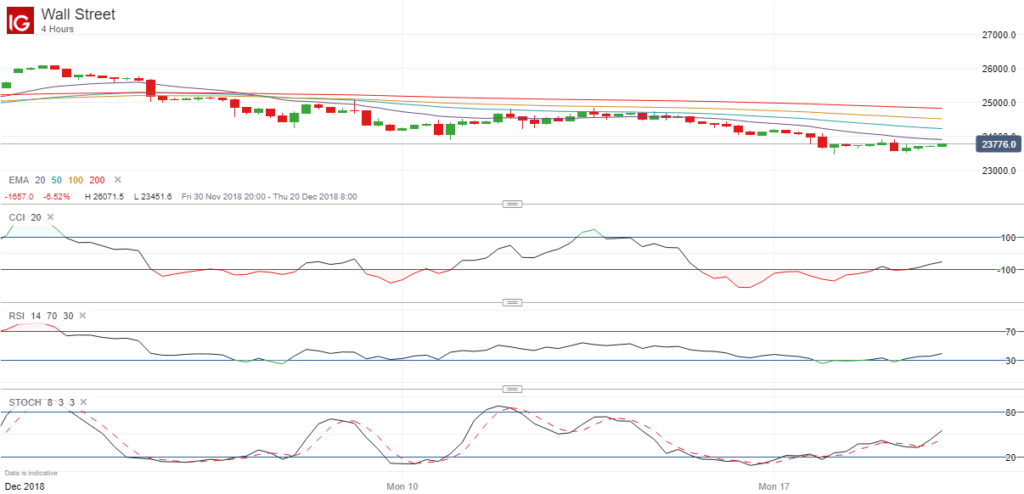The width and height of the screenshot is (1024, 494).
Task: Click the 4 Hours timeframe label
Action: [x=57, y=29]
